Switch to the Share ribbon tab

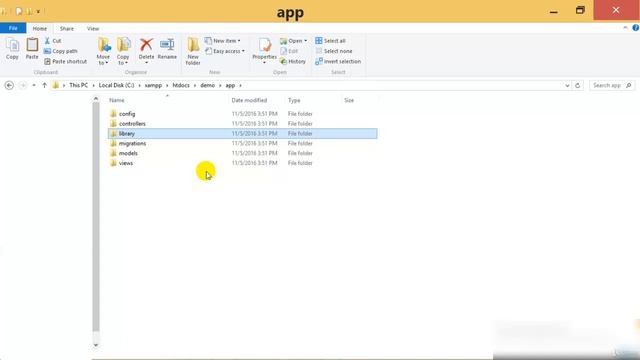click(67, 29)
